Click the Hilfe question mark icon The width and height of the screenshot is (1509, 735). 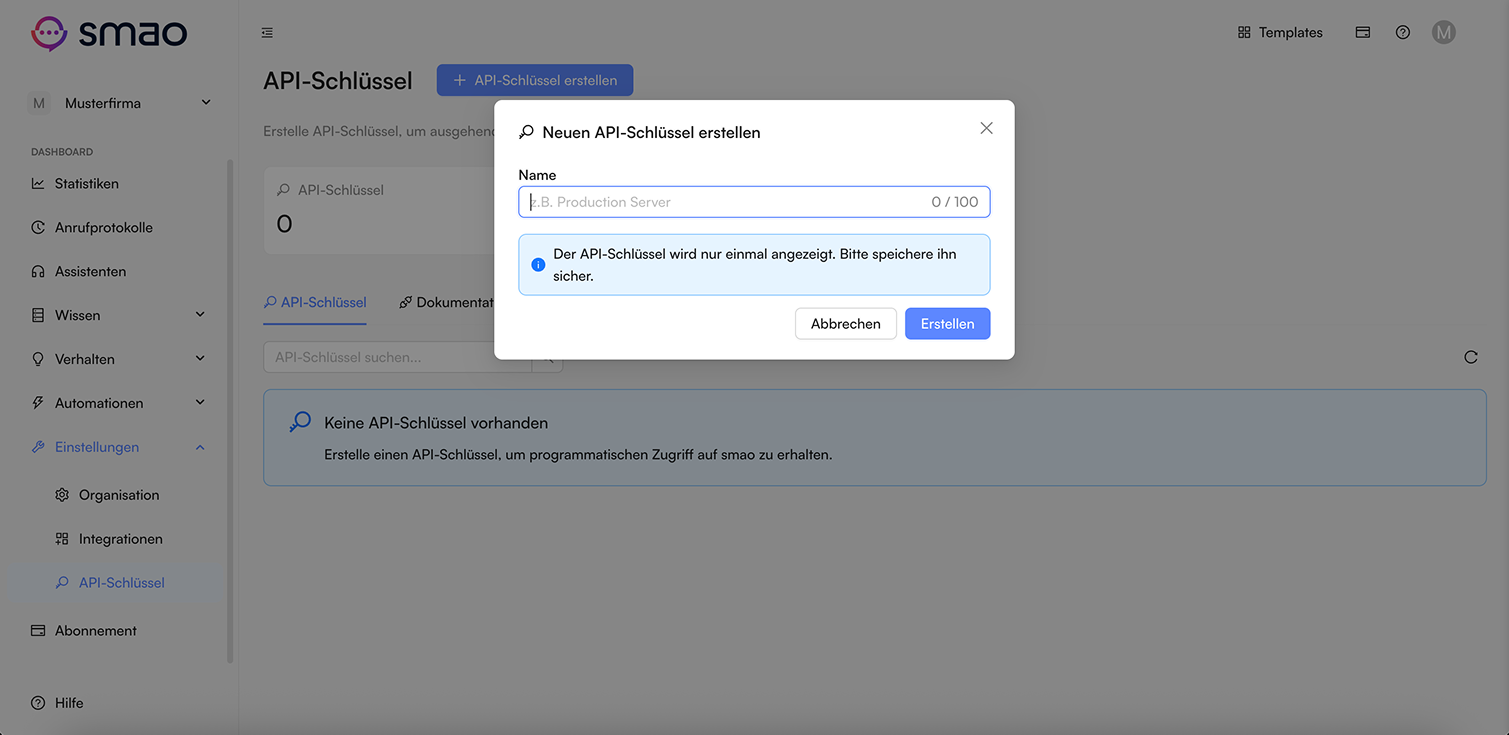click(x=38, y=703)
